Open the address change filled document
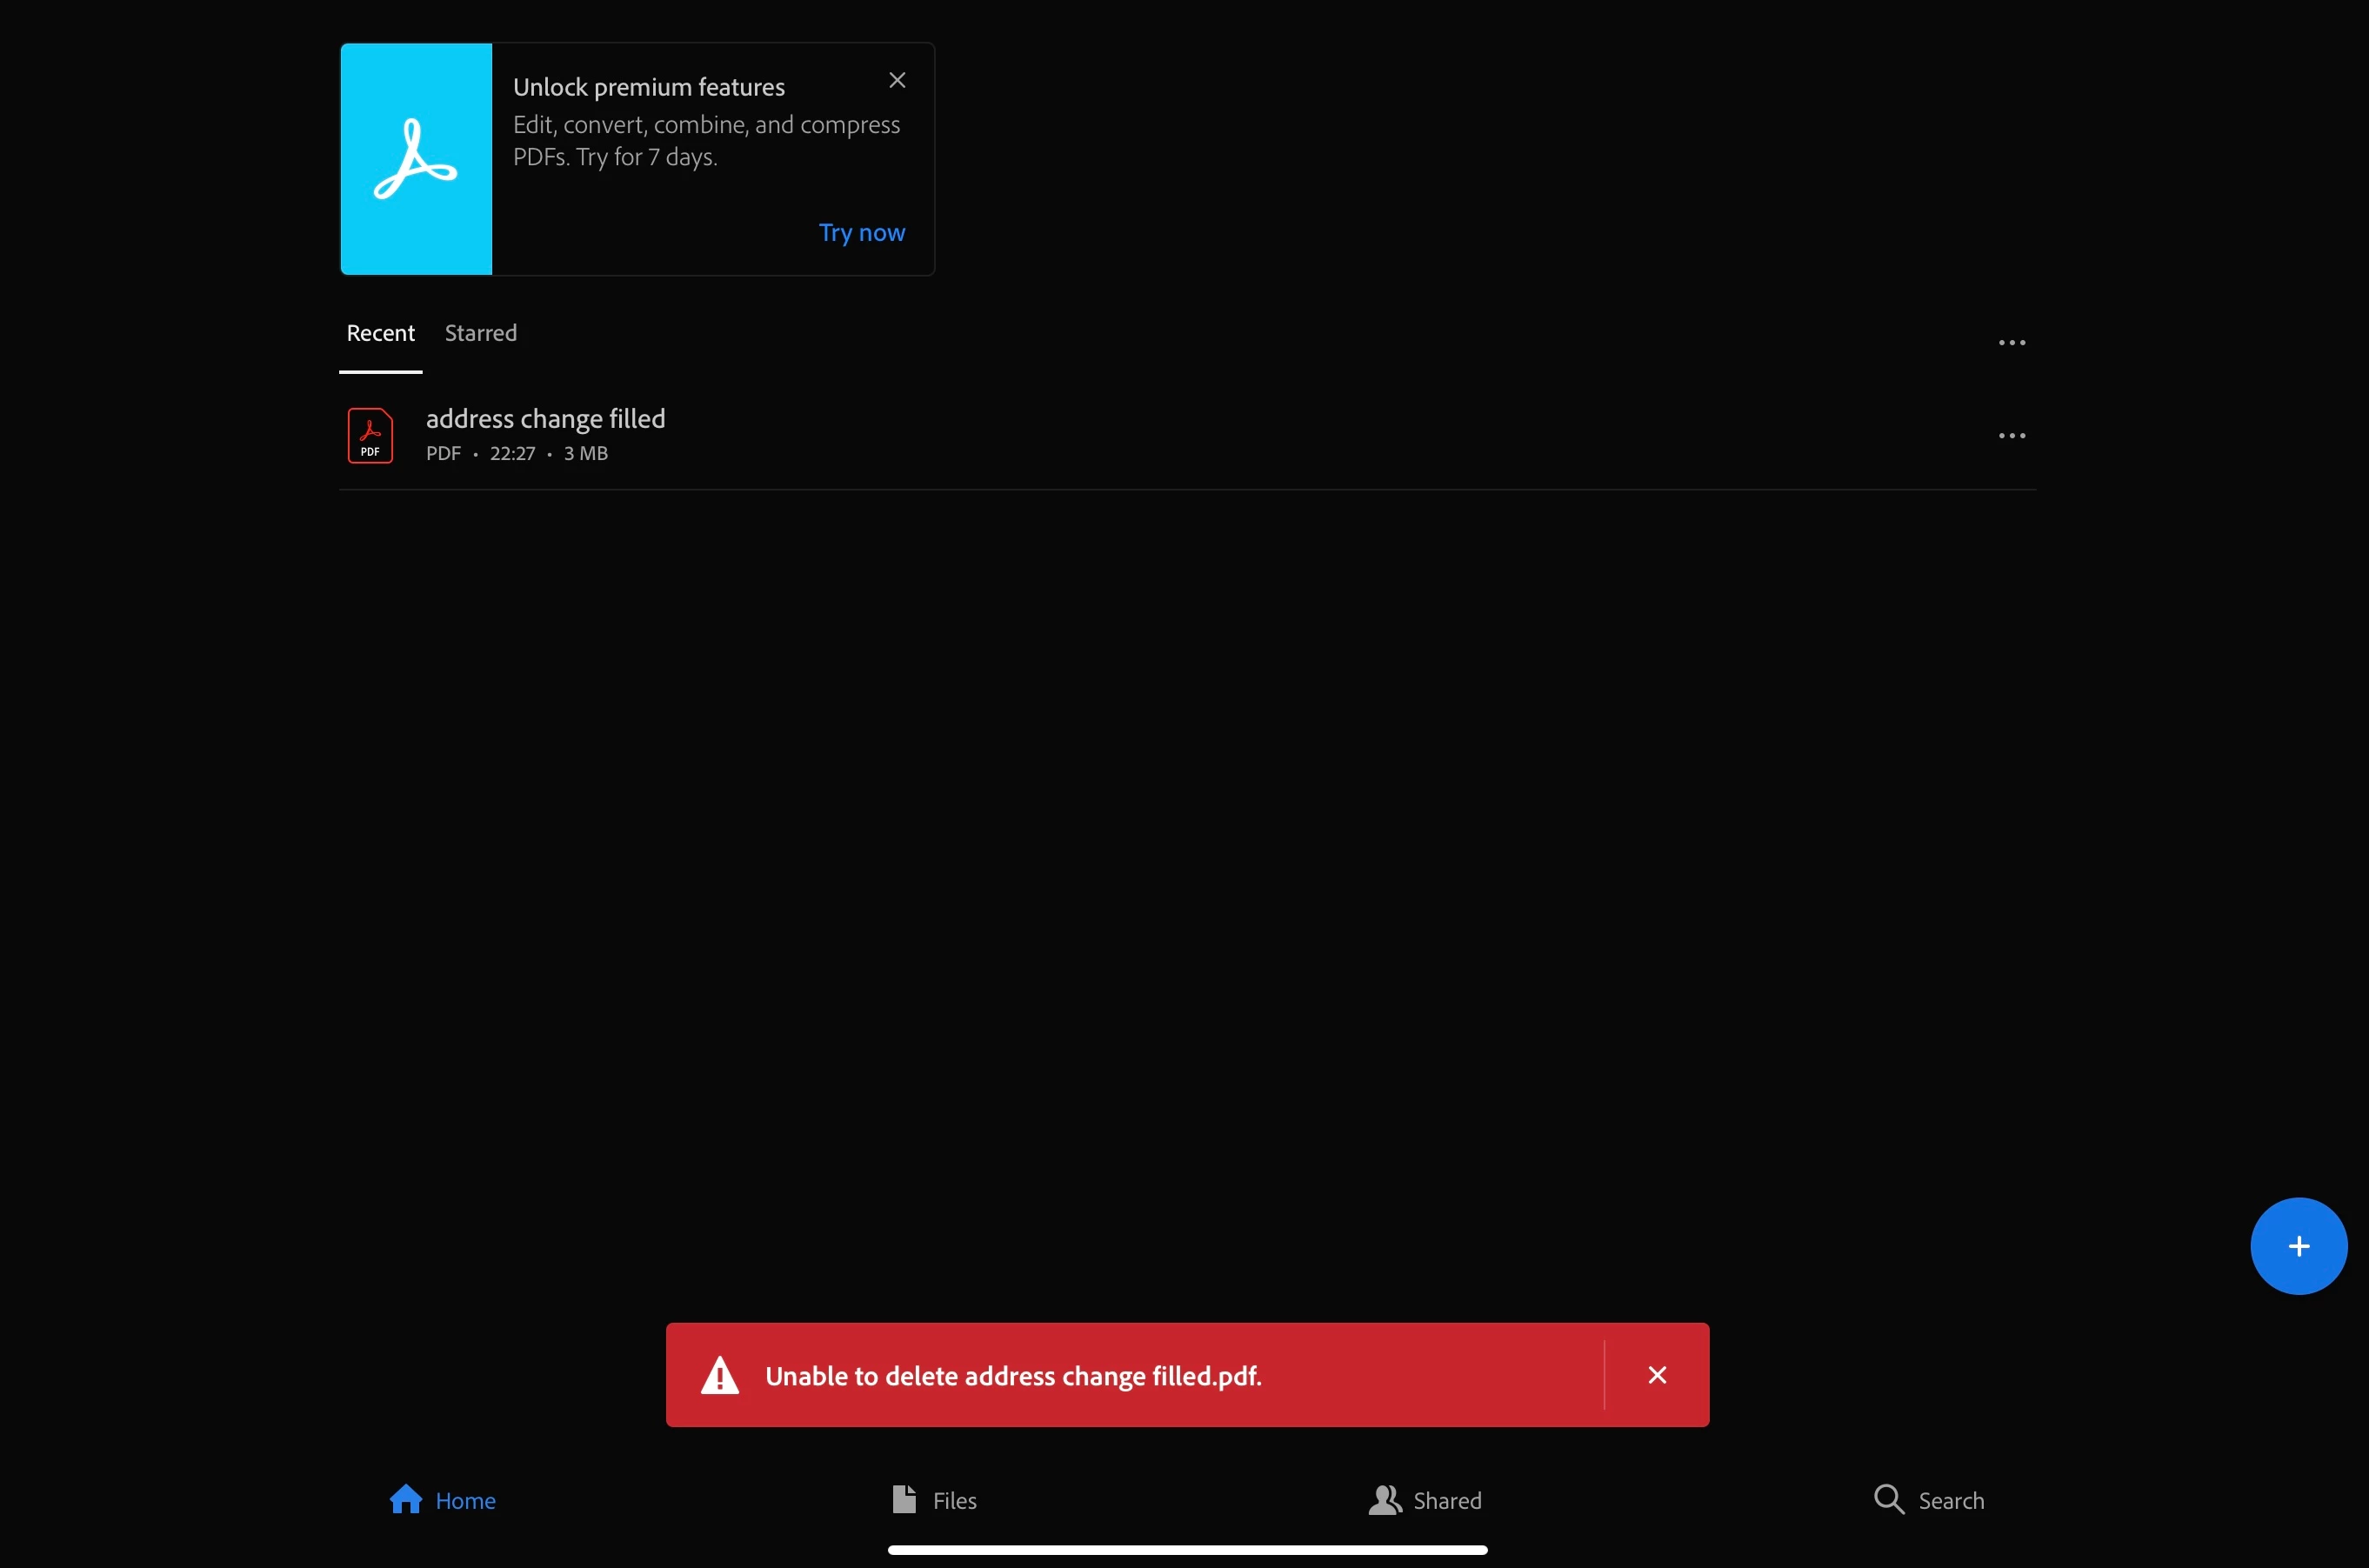This screenshot has width=2369, height=1568. [x=545, y=419]
